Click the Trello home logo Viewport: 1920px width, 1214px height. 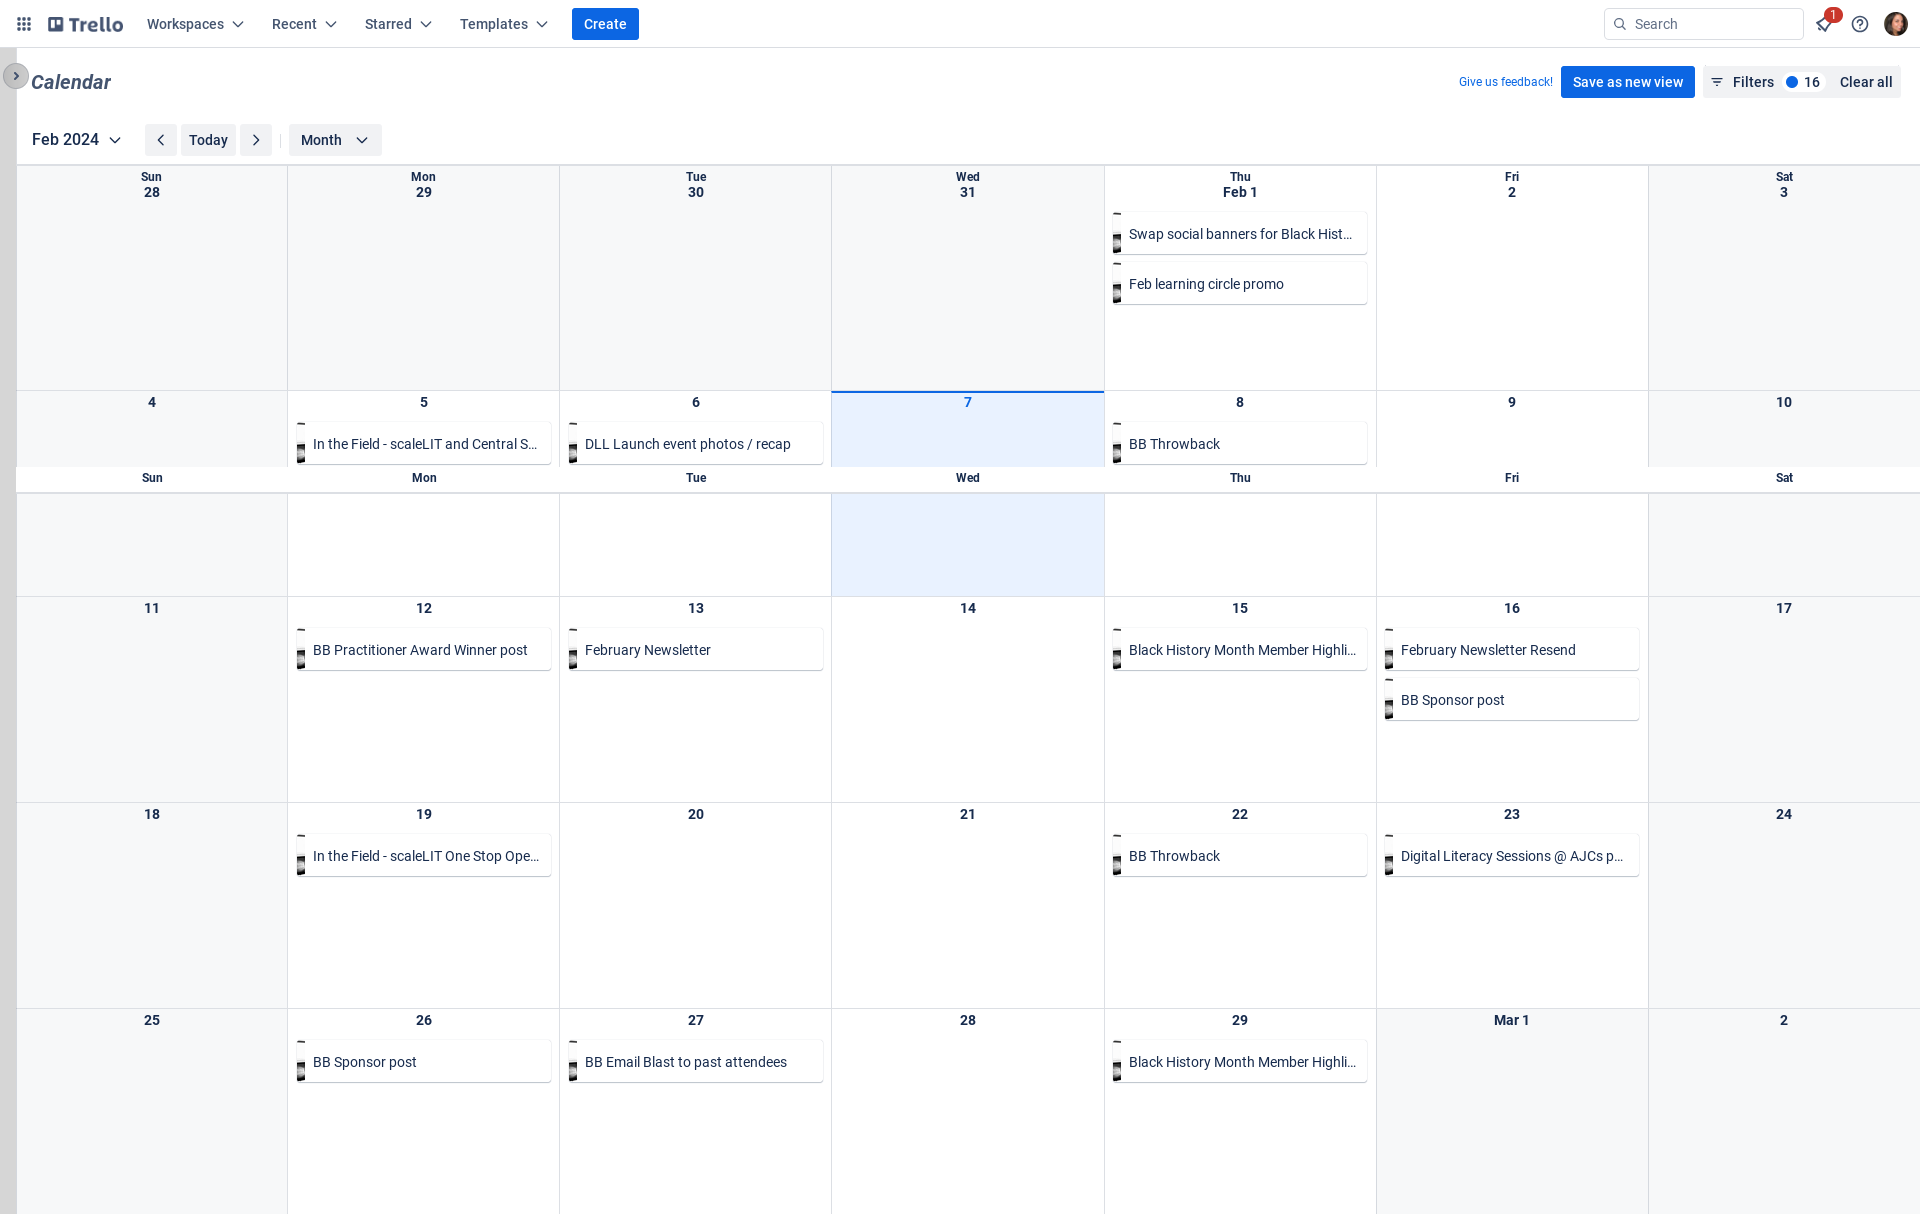pyautogui.click(x=86, y=24)
